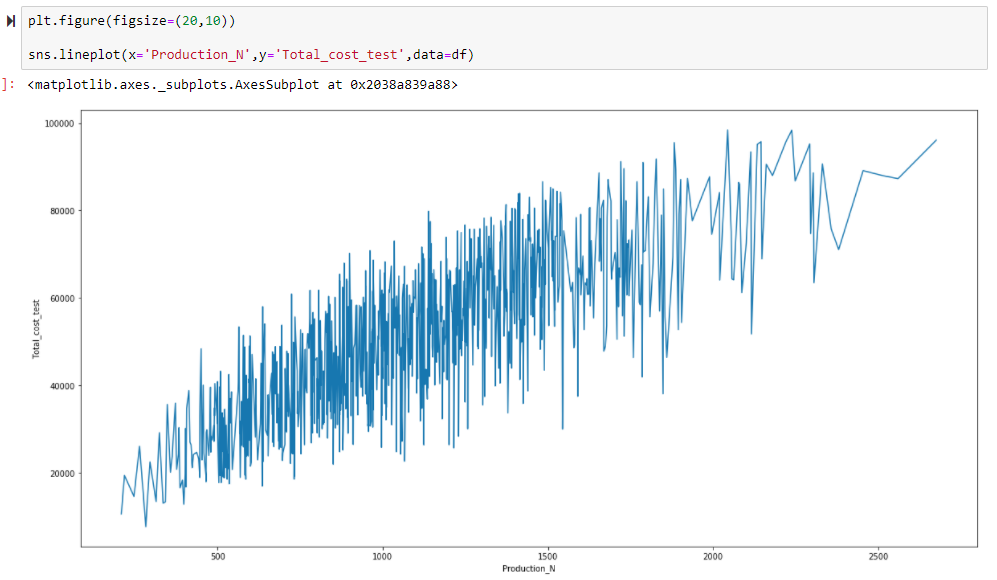Click the line chart plot image
The width and height of the screenshot is (997, 580).
528,330
